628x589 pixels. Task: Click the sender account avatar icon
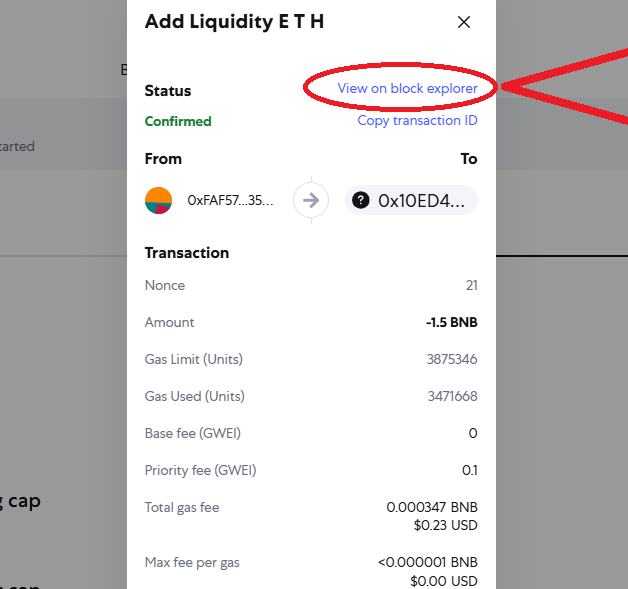159,200
